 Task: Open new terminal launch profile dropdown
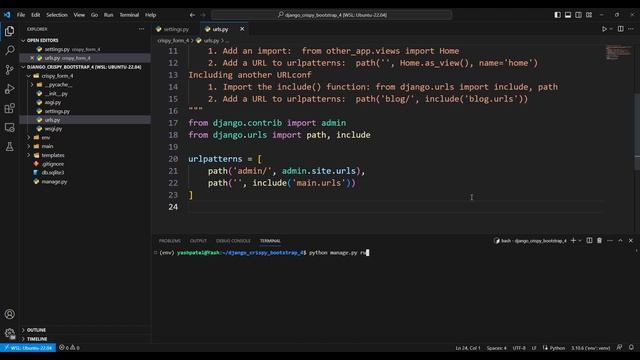(x=580, y=241)
